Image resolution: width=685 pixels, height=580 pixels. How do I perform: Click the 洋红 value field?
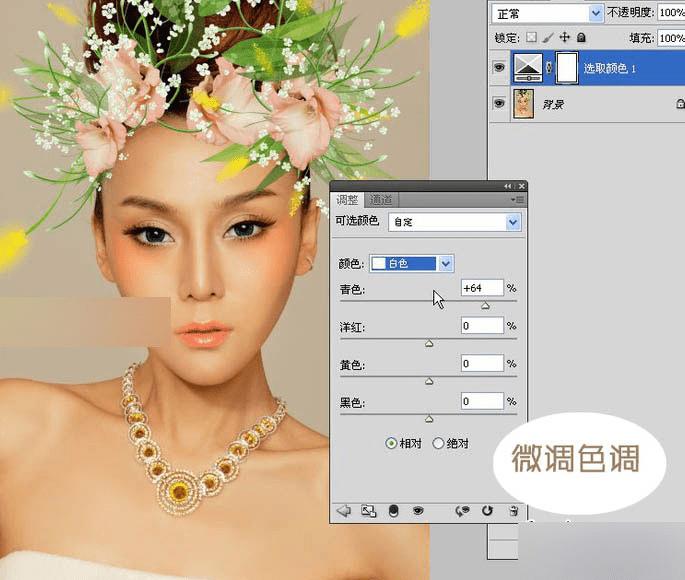click(x=482, y=326)
